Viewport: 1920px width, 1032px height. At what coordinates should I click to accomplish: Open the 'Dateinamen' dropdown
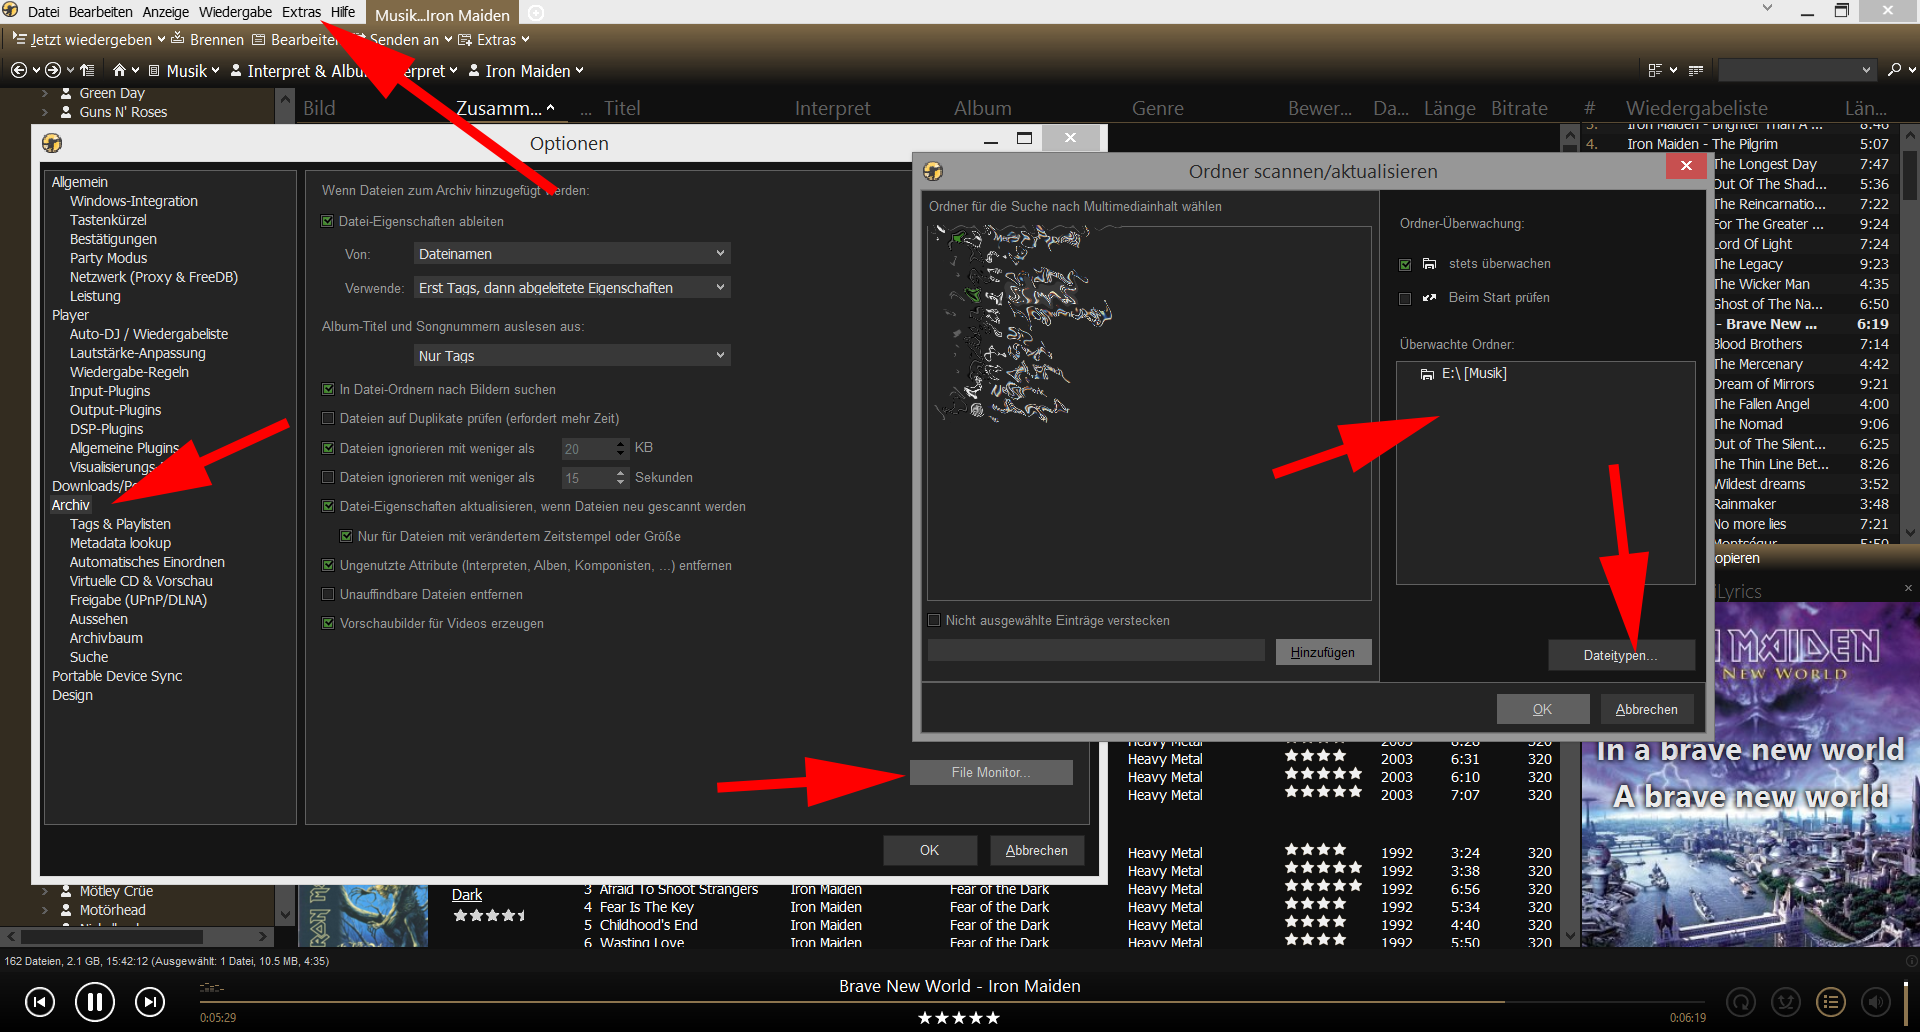(571, 254)
